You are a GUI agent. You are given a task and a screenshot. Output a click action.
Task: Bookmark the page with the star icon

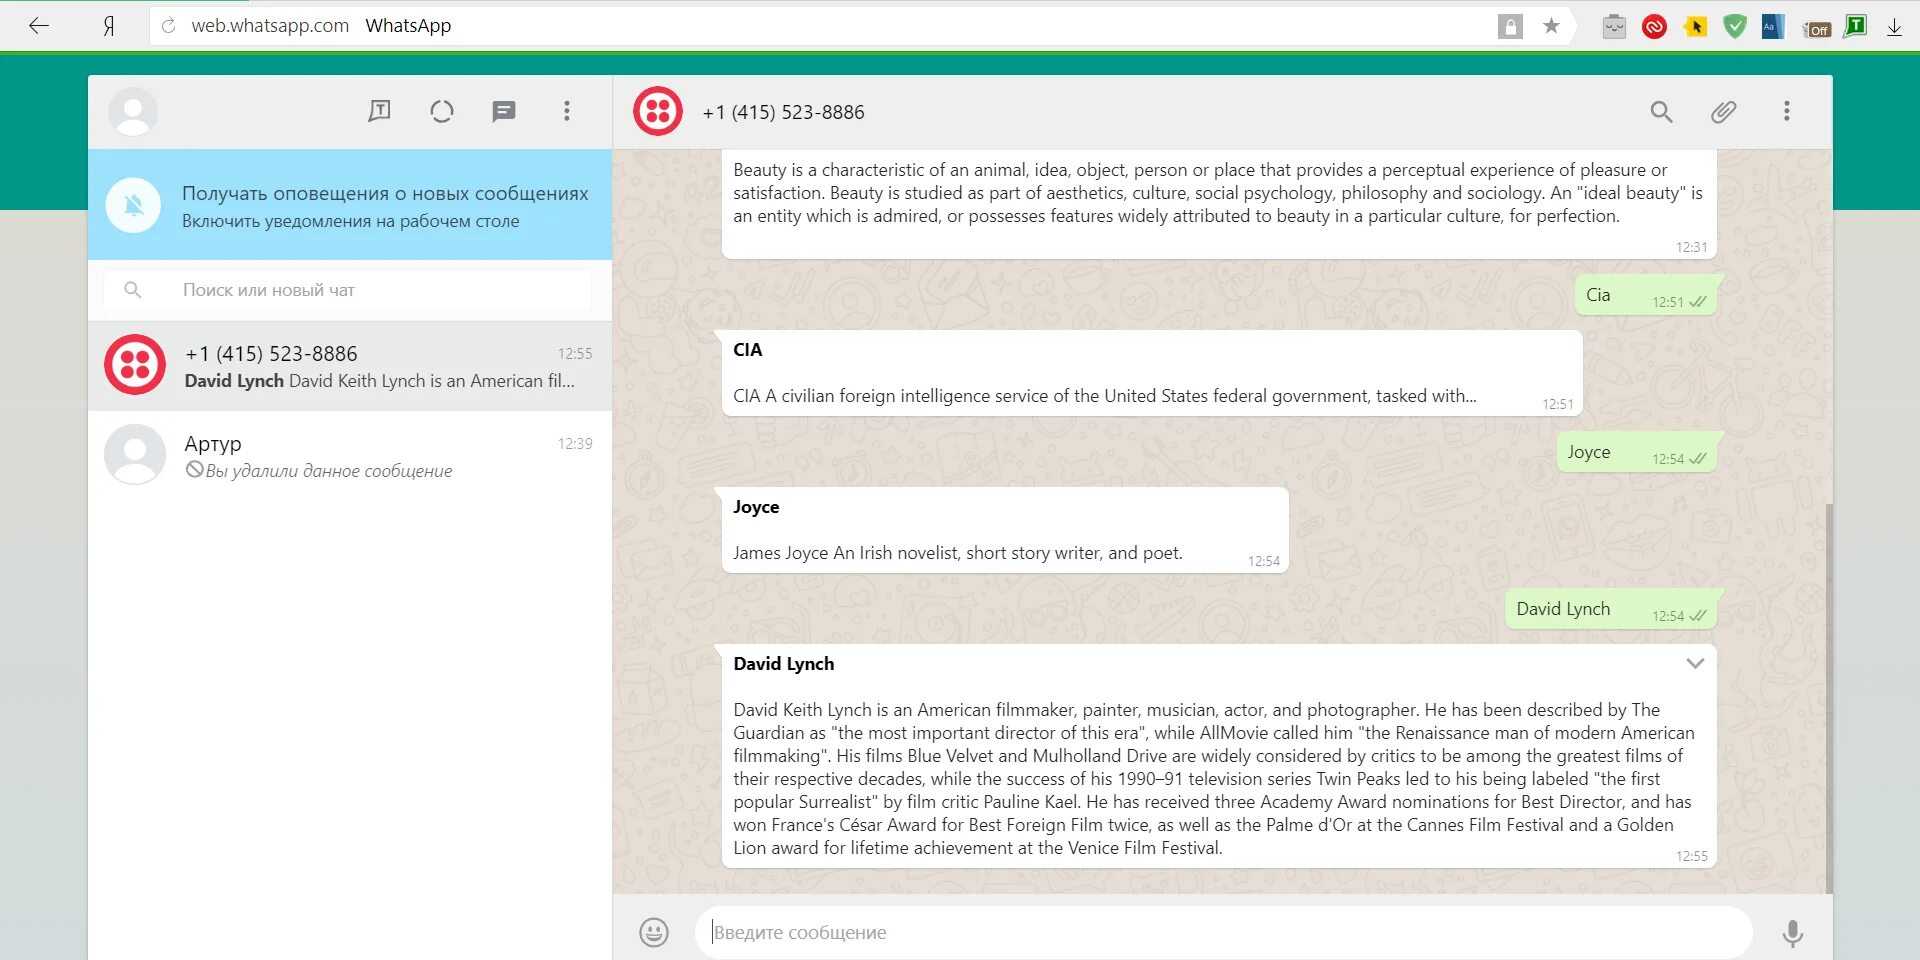click(1551, 26)
